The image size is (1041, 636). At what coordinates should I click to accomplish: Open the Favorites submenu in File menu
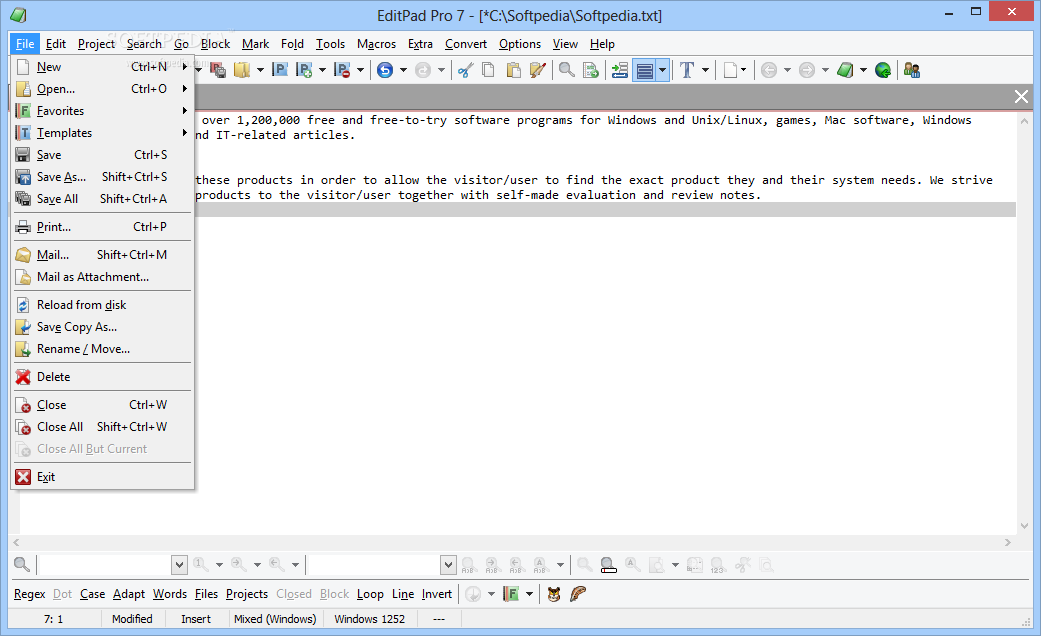[102, 111]
